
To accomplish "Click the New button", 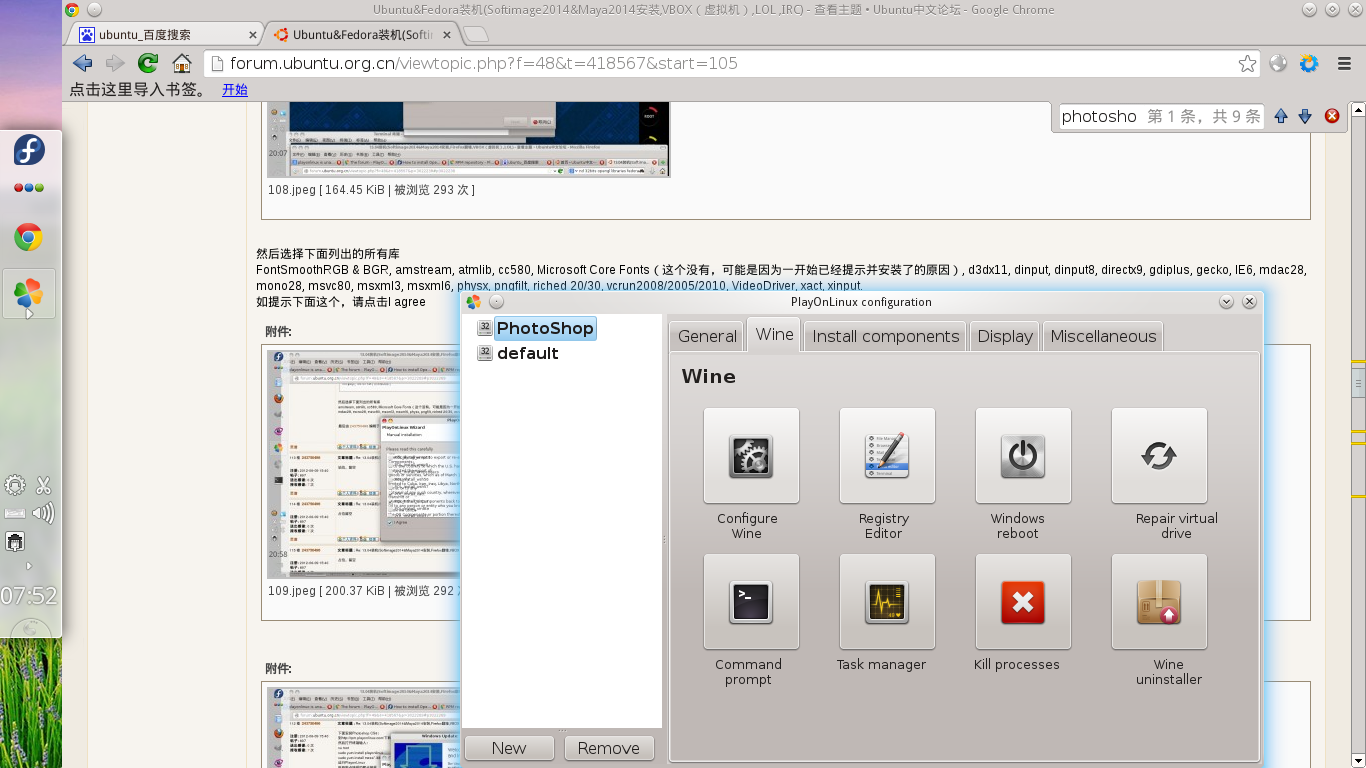I will pyautogui.click(x=509, y=748).
